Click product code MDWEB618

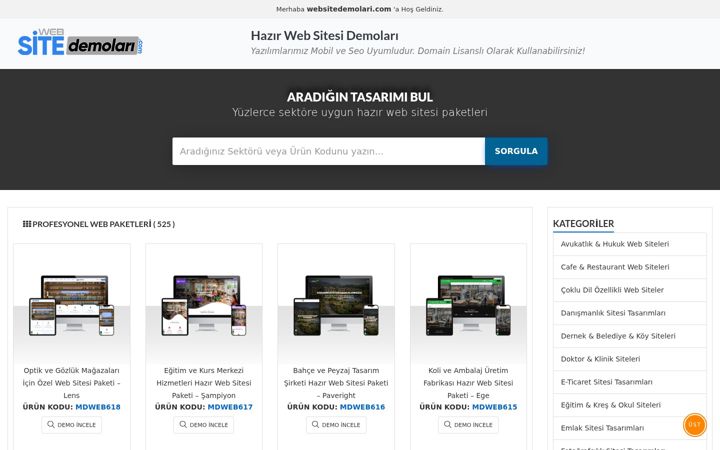pyautogui.click(x=98, y=407)
